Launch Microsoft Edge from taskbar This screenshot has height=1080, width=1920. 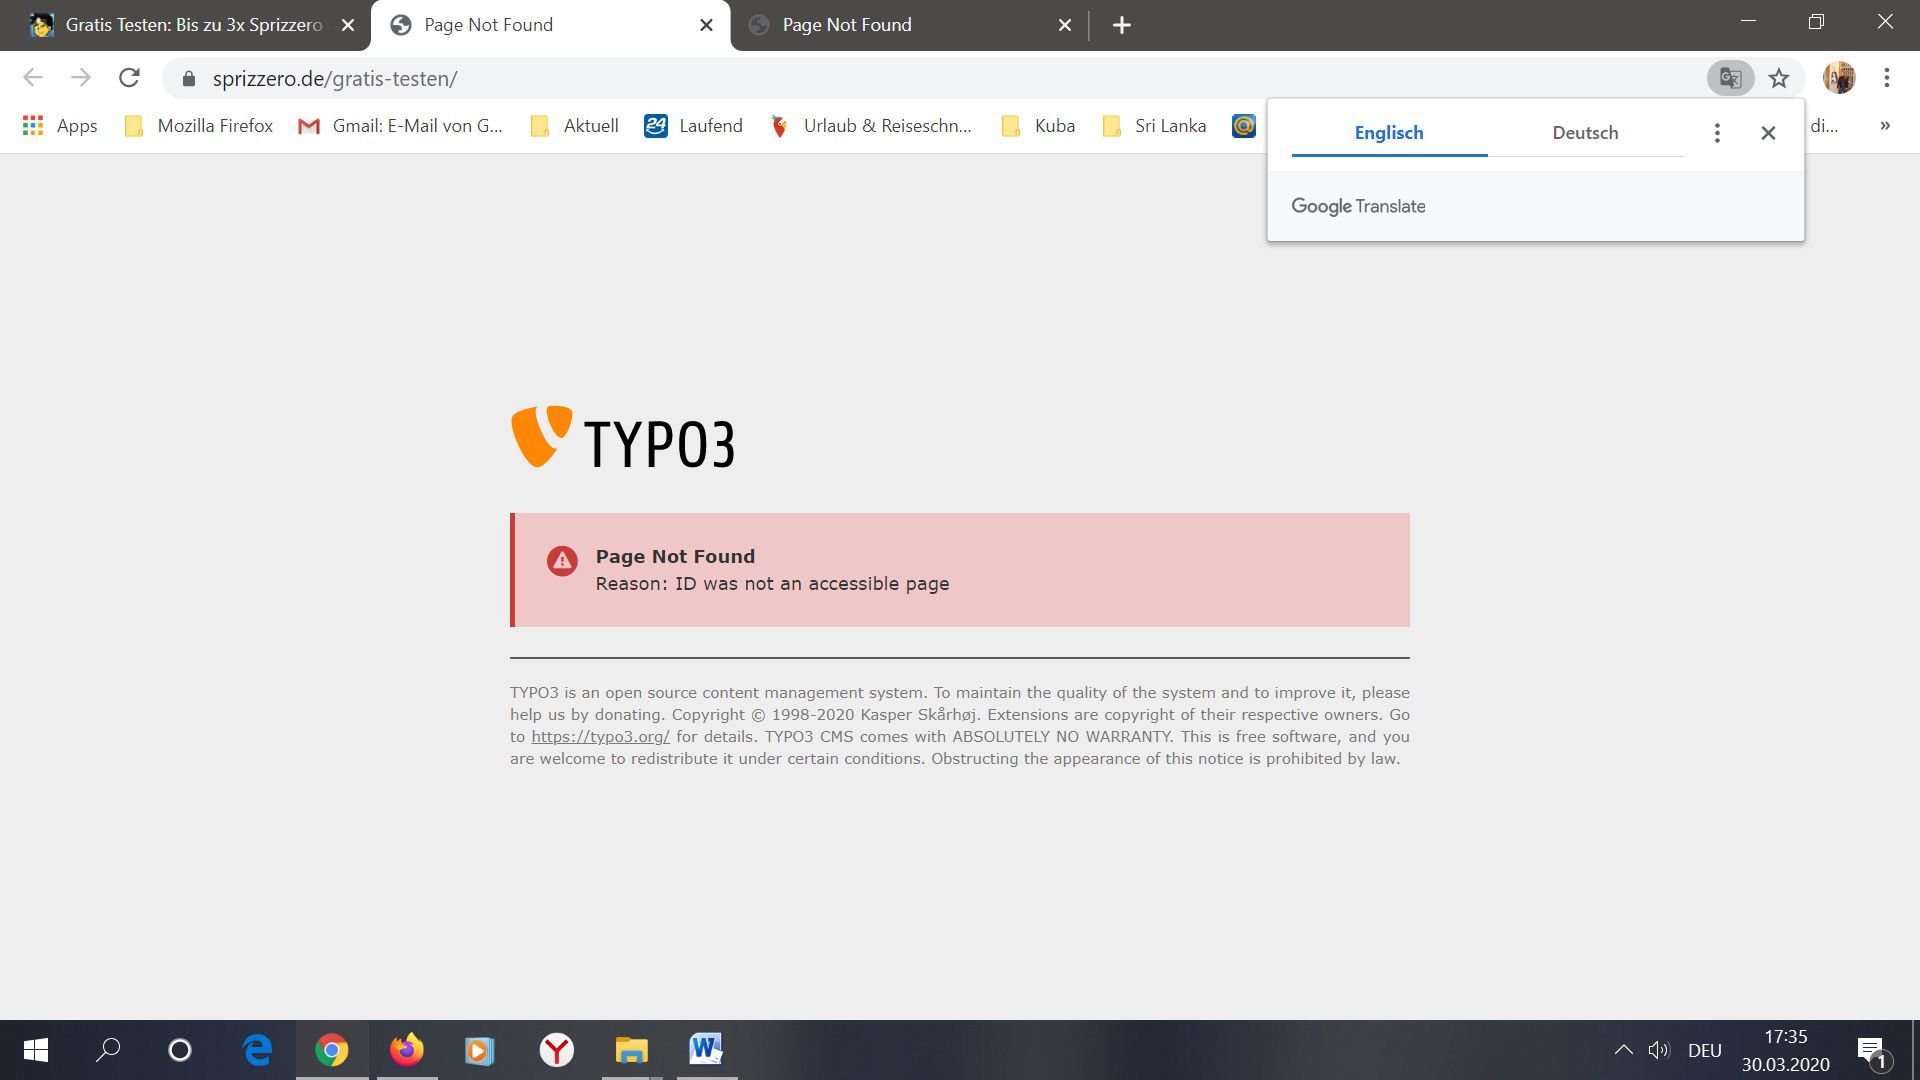tap(257, 1050)
